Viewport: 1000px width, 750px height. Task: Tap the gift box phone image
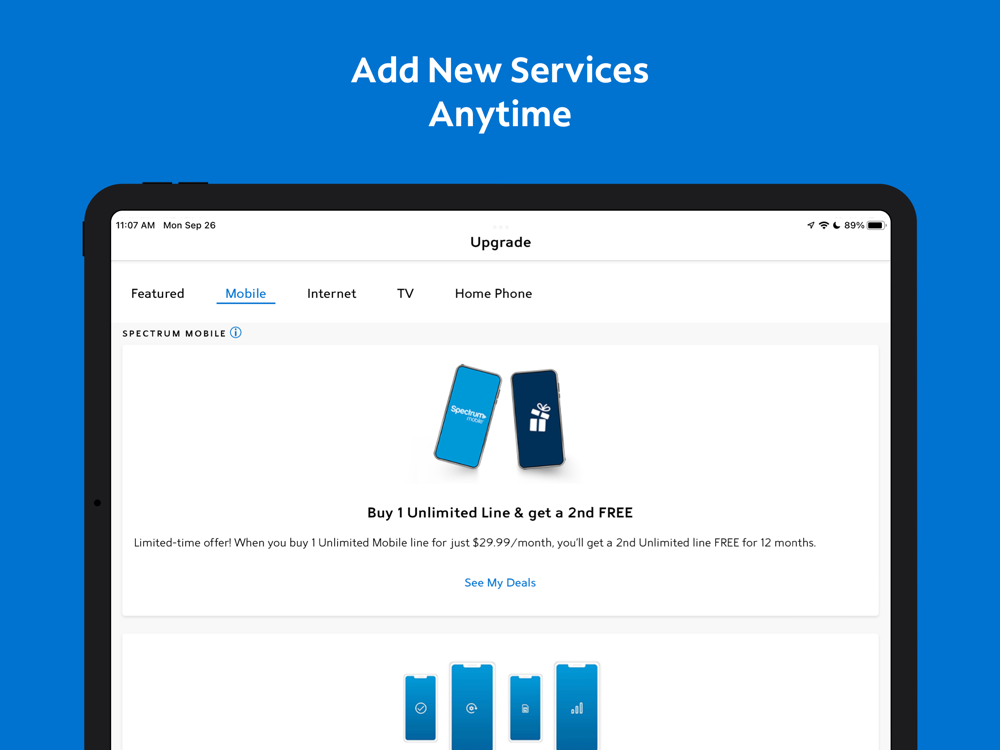pos(538,419)
